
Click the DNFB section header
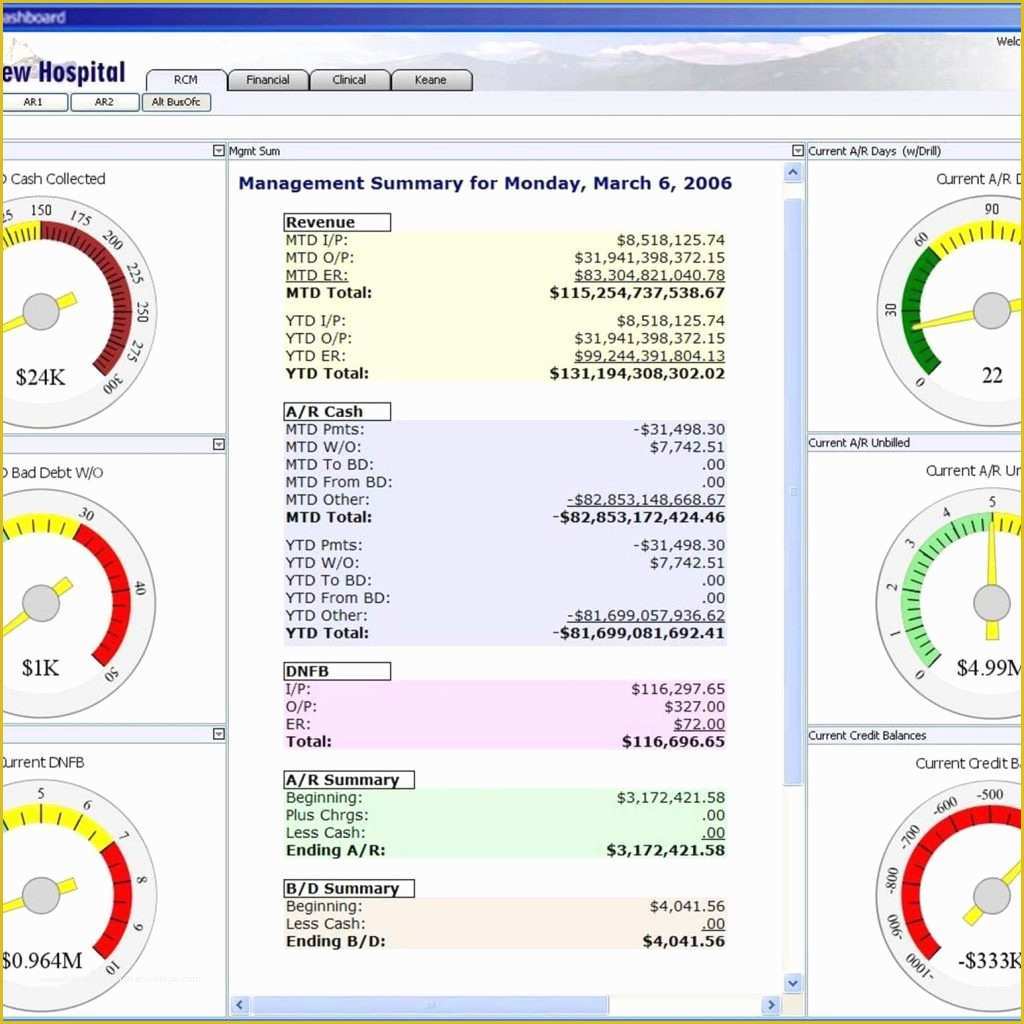click(x=337, y=671)
